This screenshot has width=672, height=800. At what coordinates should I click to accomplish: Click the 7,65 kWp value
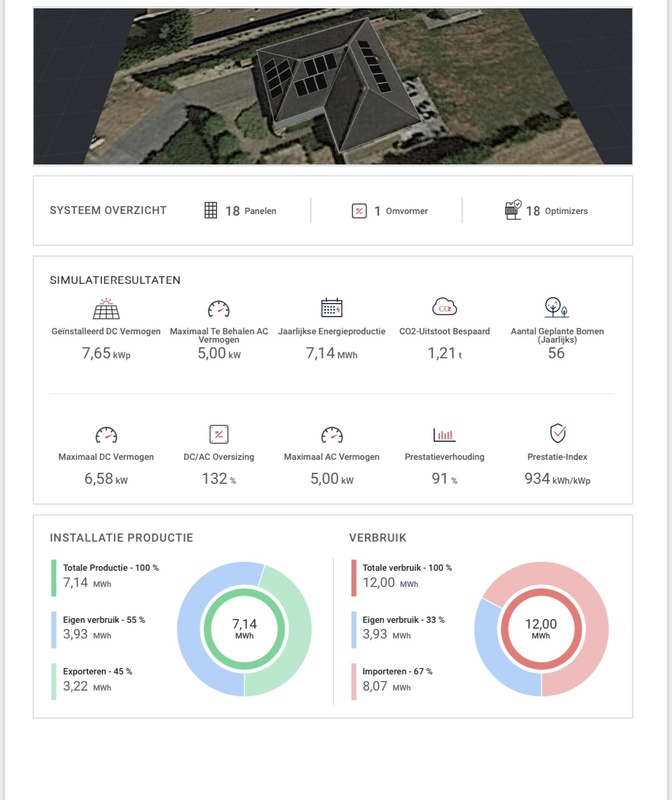pyautogui.click(x=106, y=353)
